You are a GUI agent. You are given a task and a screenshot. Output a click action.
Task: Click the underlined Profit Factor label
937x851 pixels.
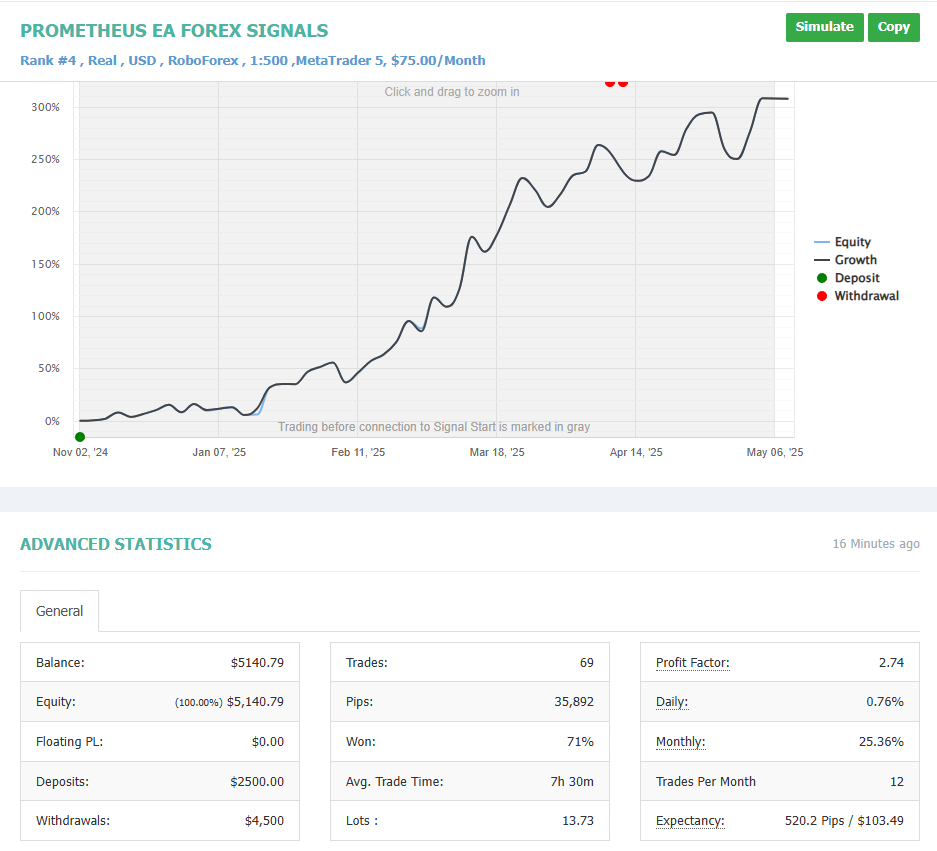point(693,662)
